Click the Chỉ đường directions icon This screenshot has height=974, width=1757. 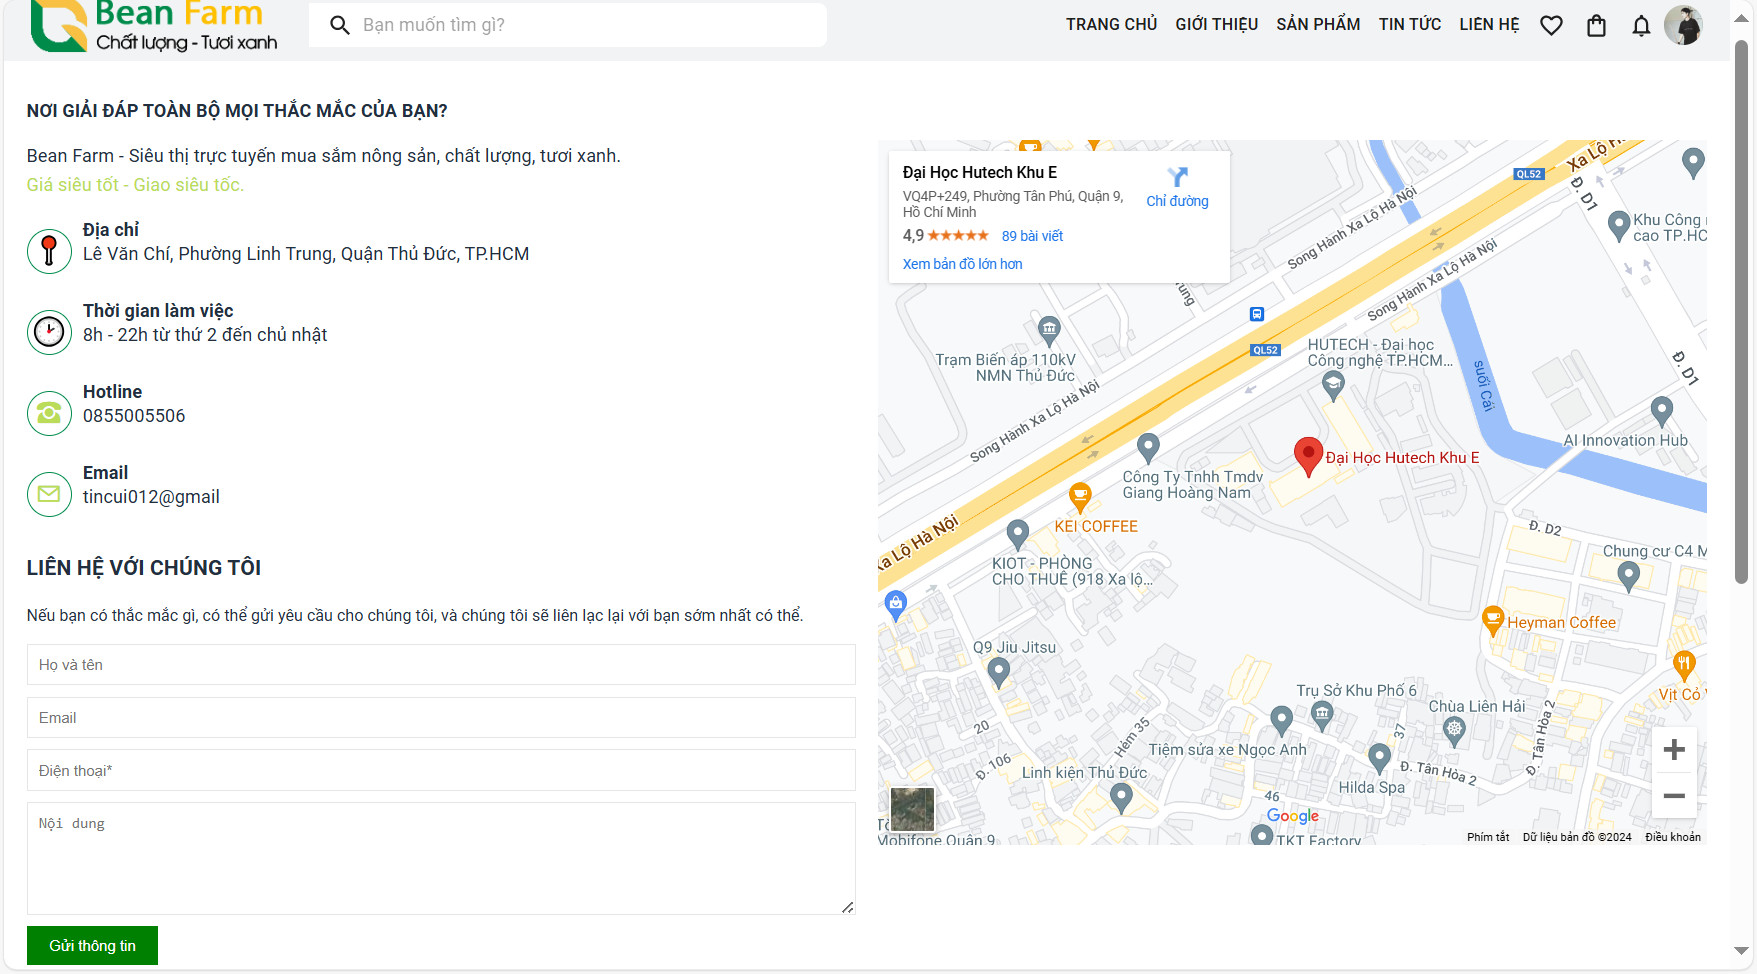(1178, 177)
